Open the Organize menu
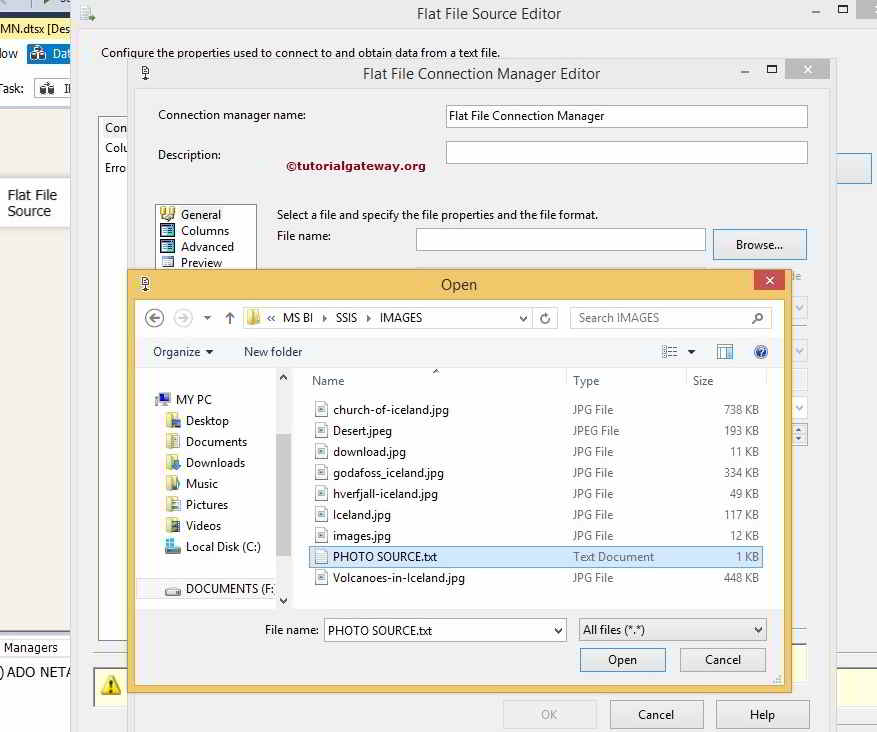This screenshot has height=732, width=877. (x=183, y=352)
